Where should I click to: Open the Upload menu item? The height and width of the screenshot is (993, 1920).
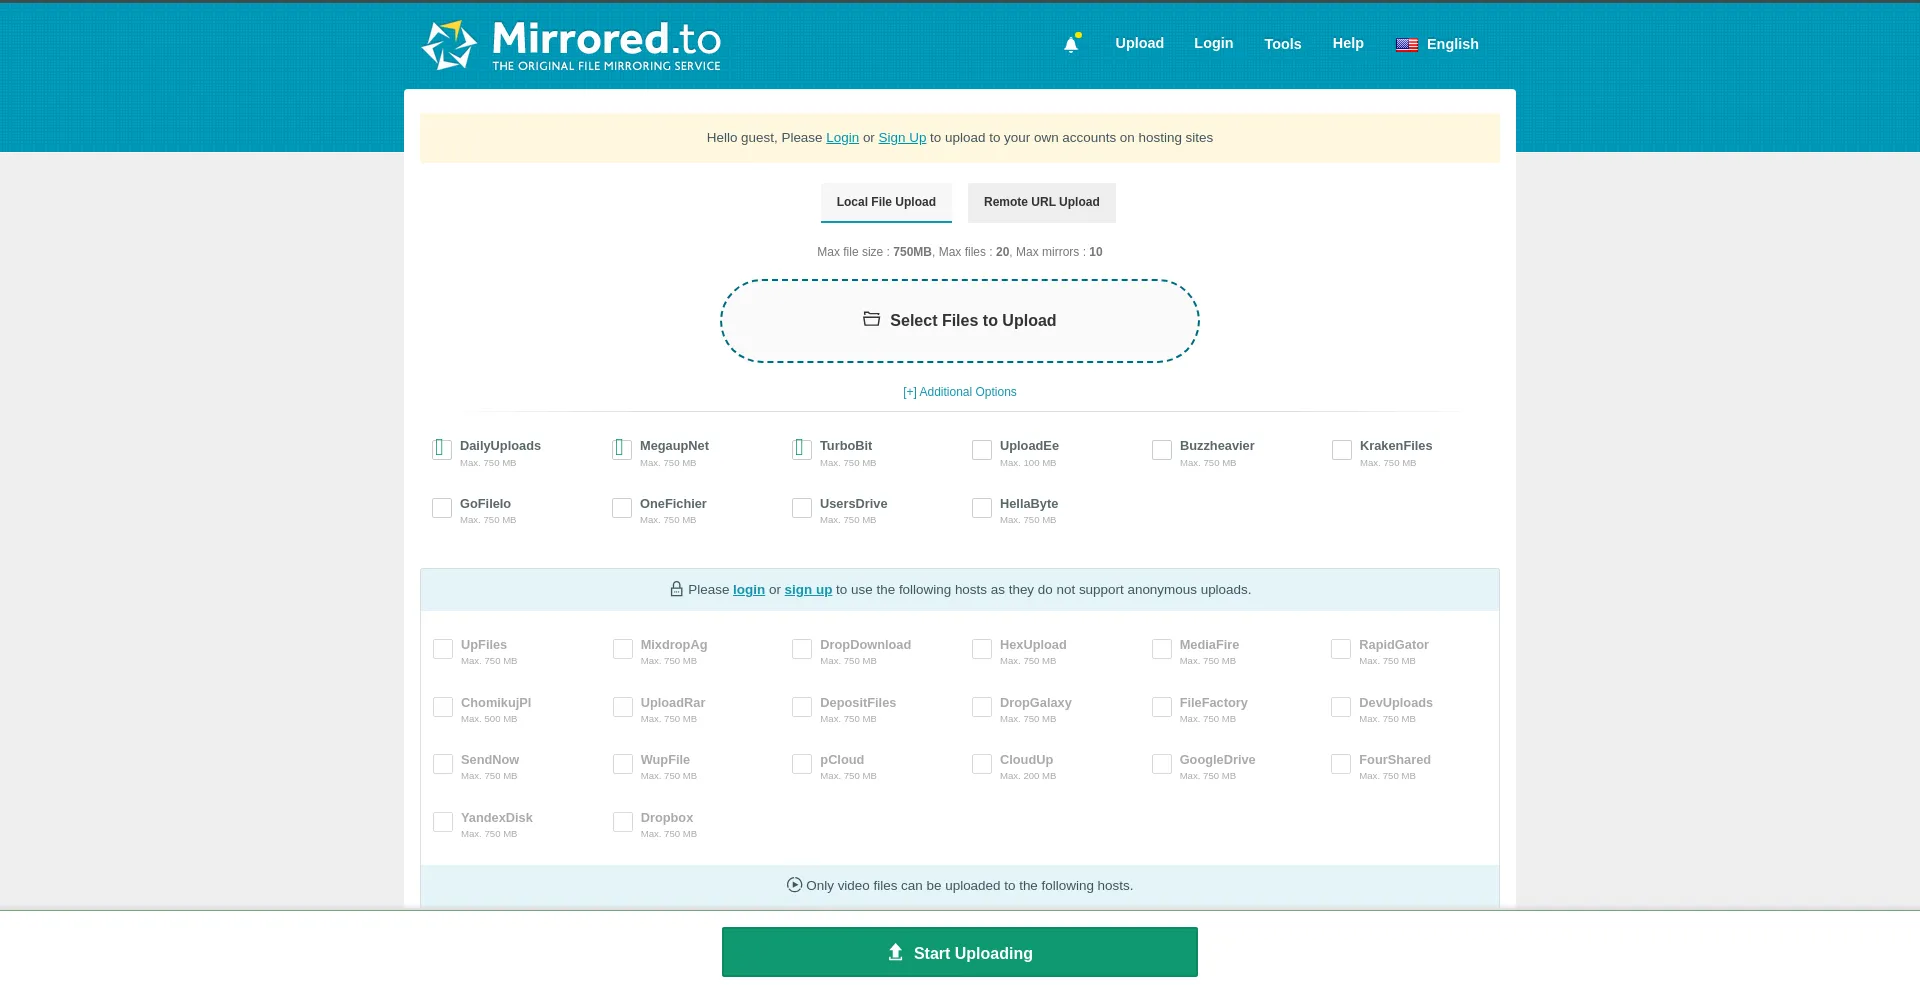coord(1140,43)
